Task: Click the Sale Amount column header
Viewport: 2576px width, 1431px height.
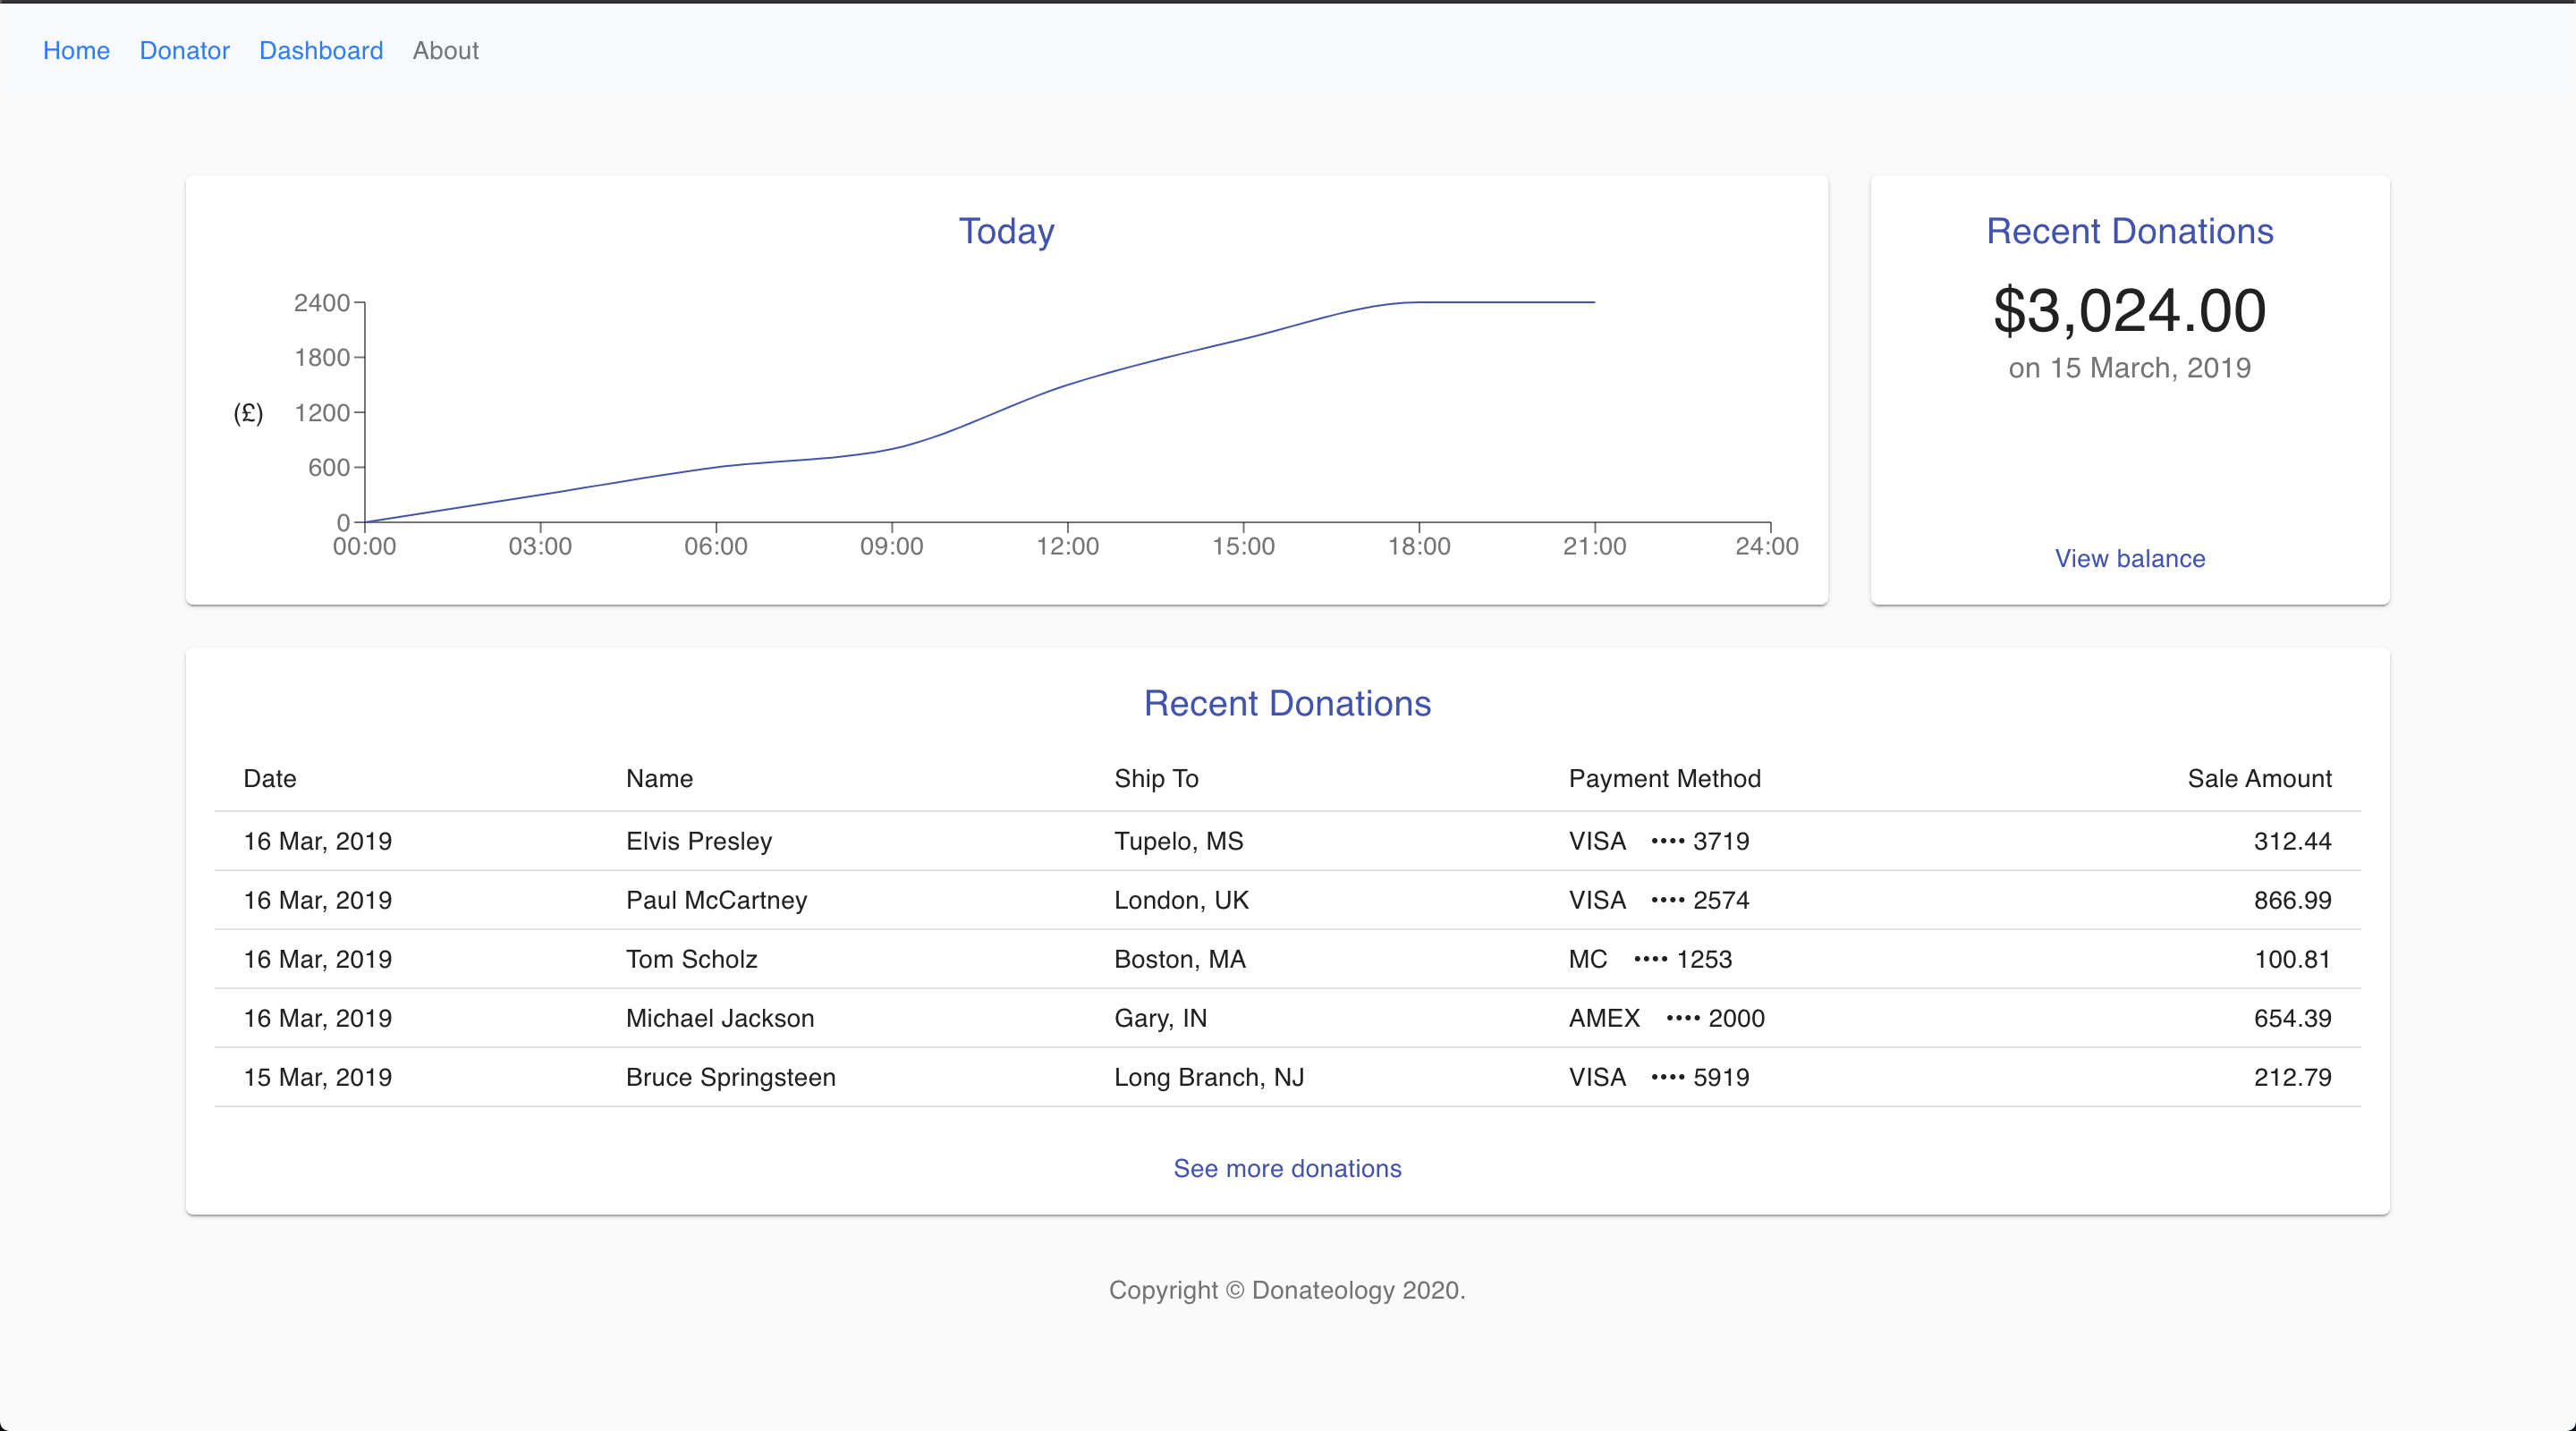Action: (x=2259, y=778)
